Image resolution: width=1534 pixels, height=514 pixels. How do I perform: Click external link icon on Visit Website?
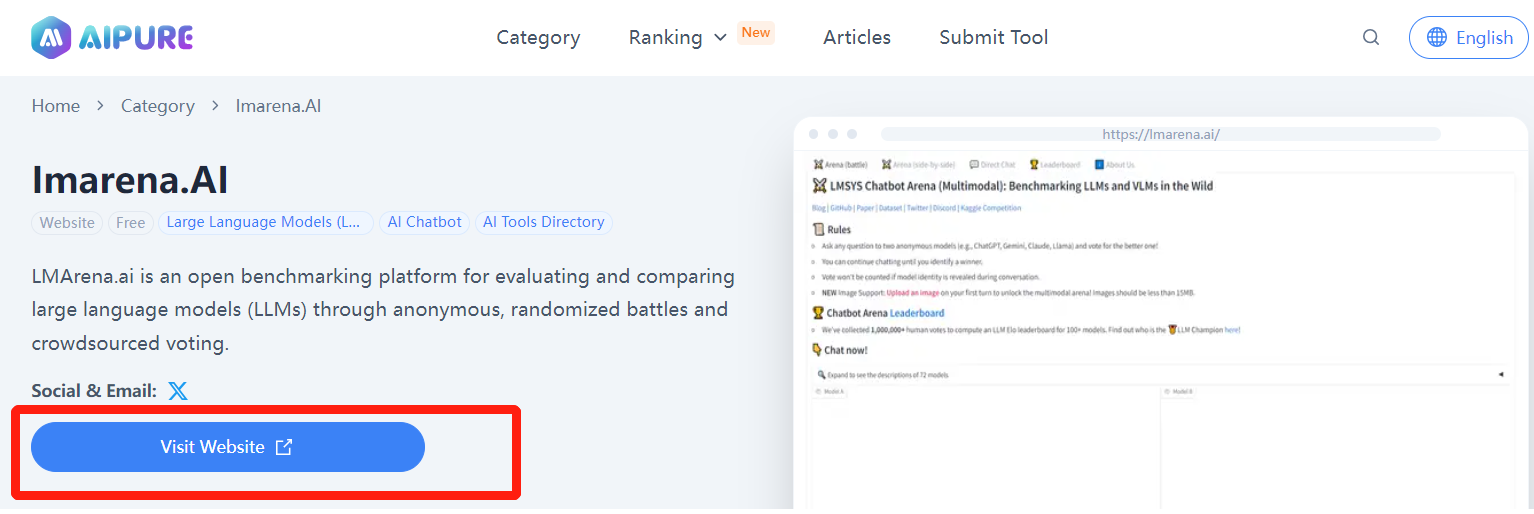284,447
